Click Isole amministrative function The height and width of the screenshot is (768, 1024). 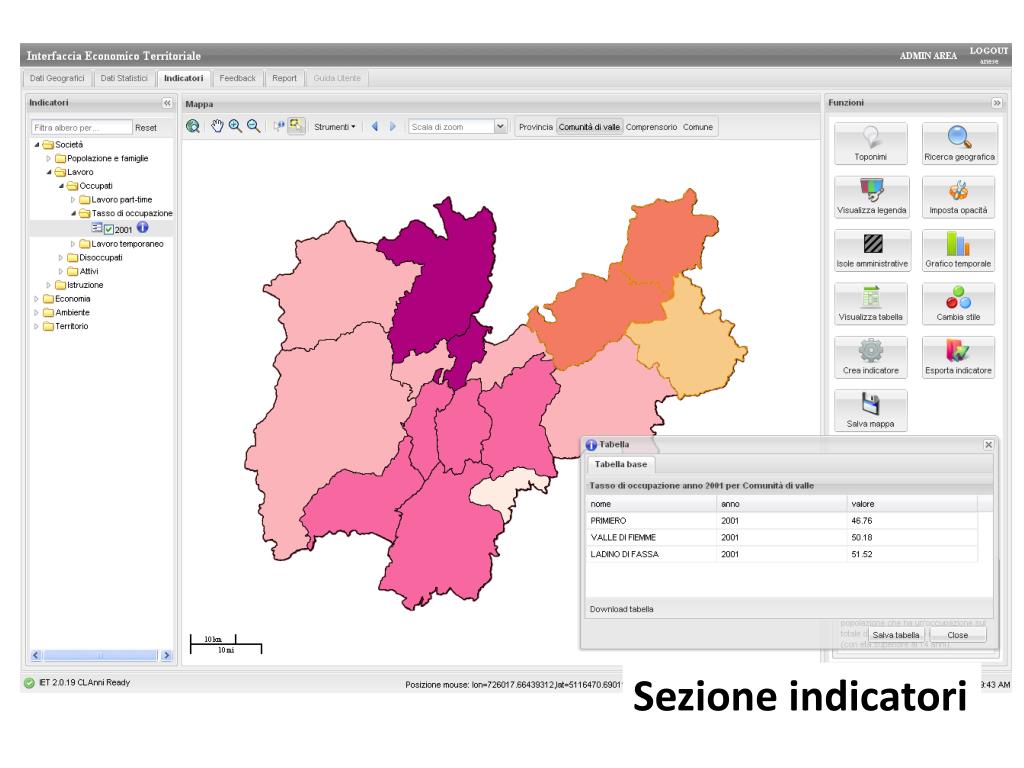pos(872,250)
